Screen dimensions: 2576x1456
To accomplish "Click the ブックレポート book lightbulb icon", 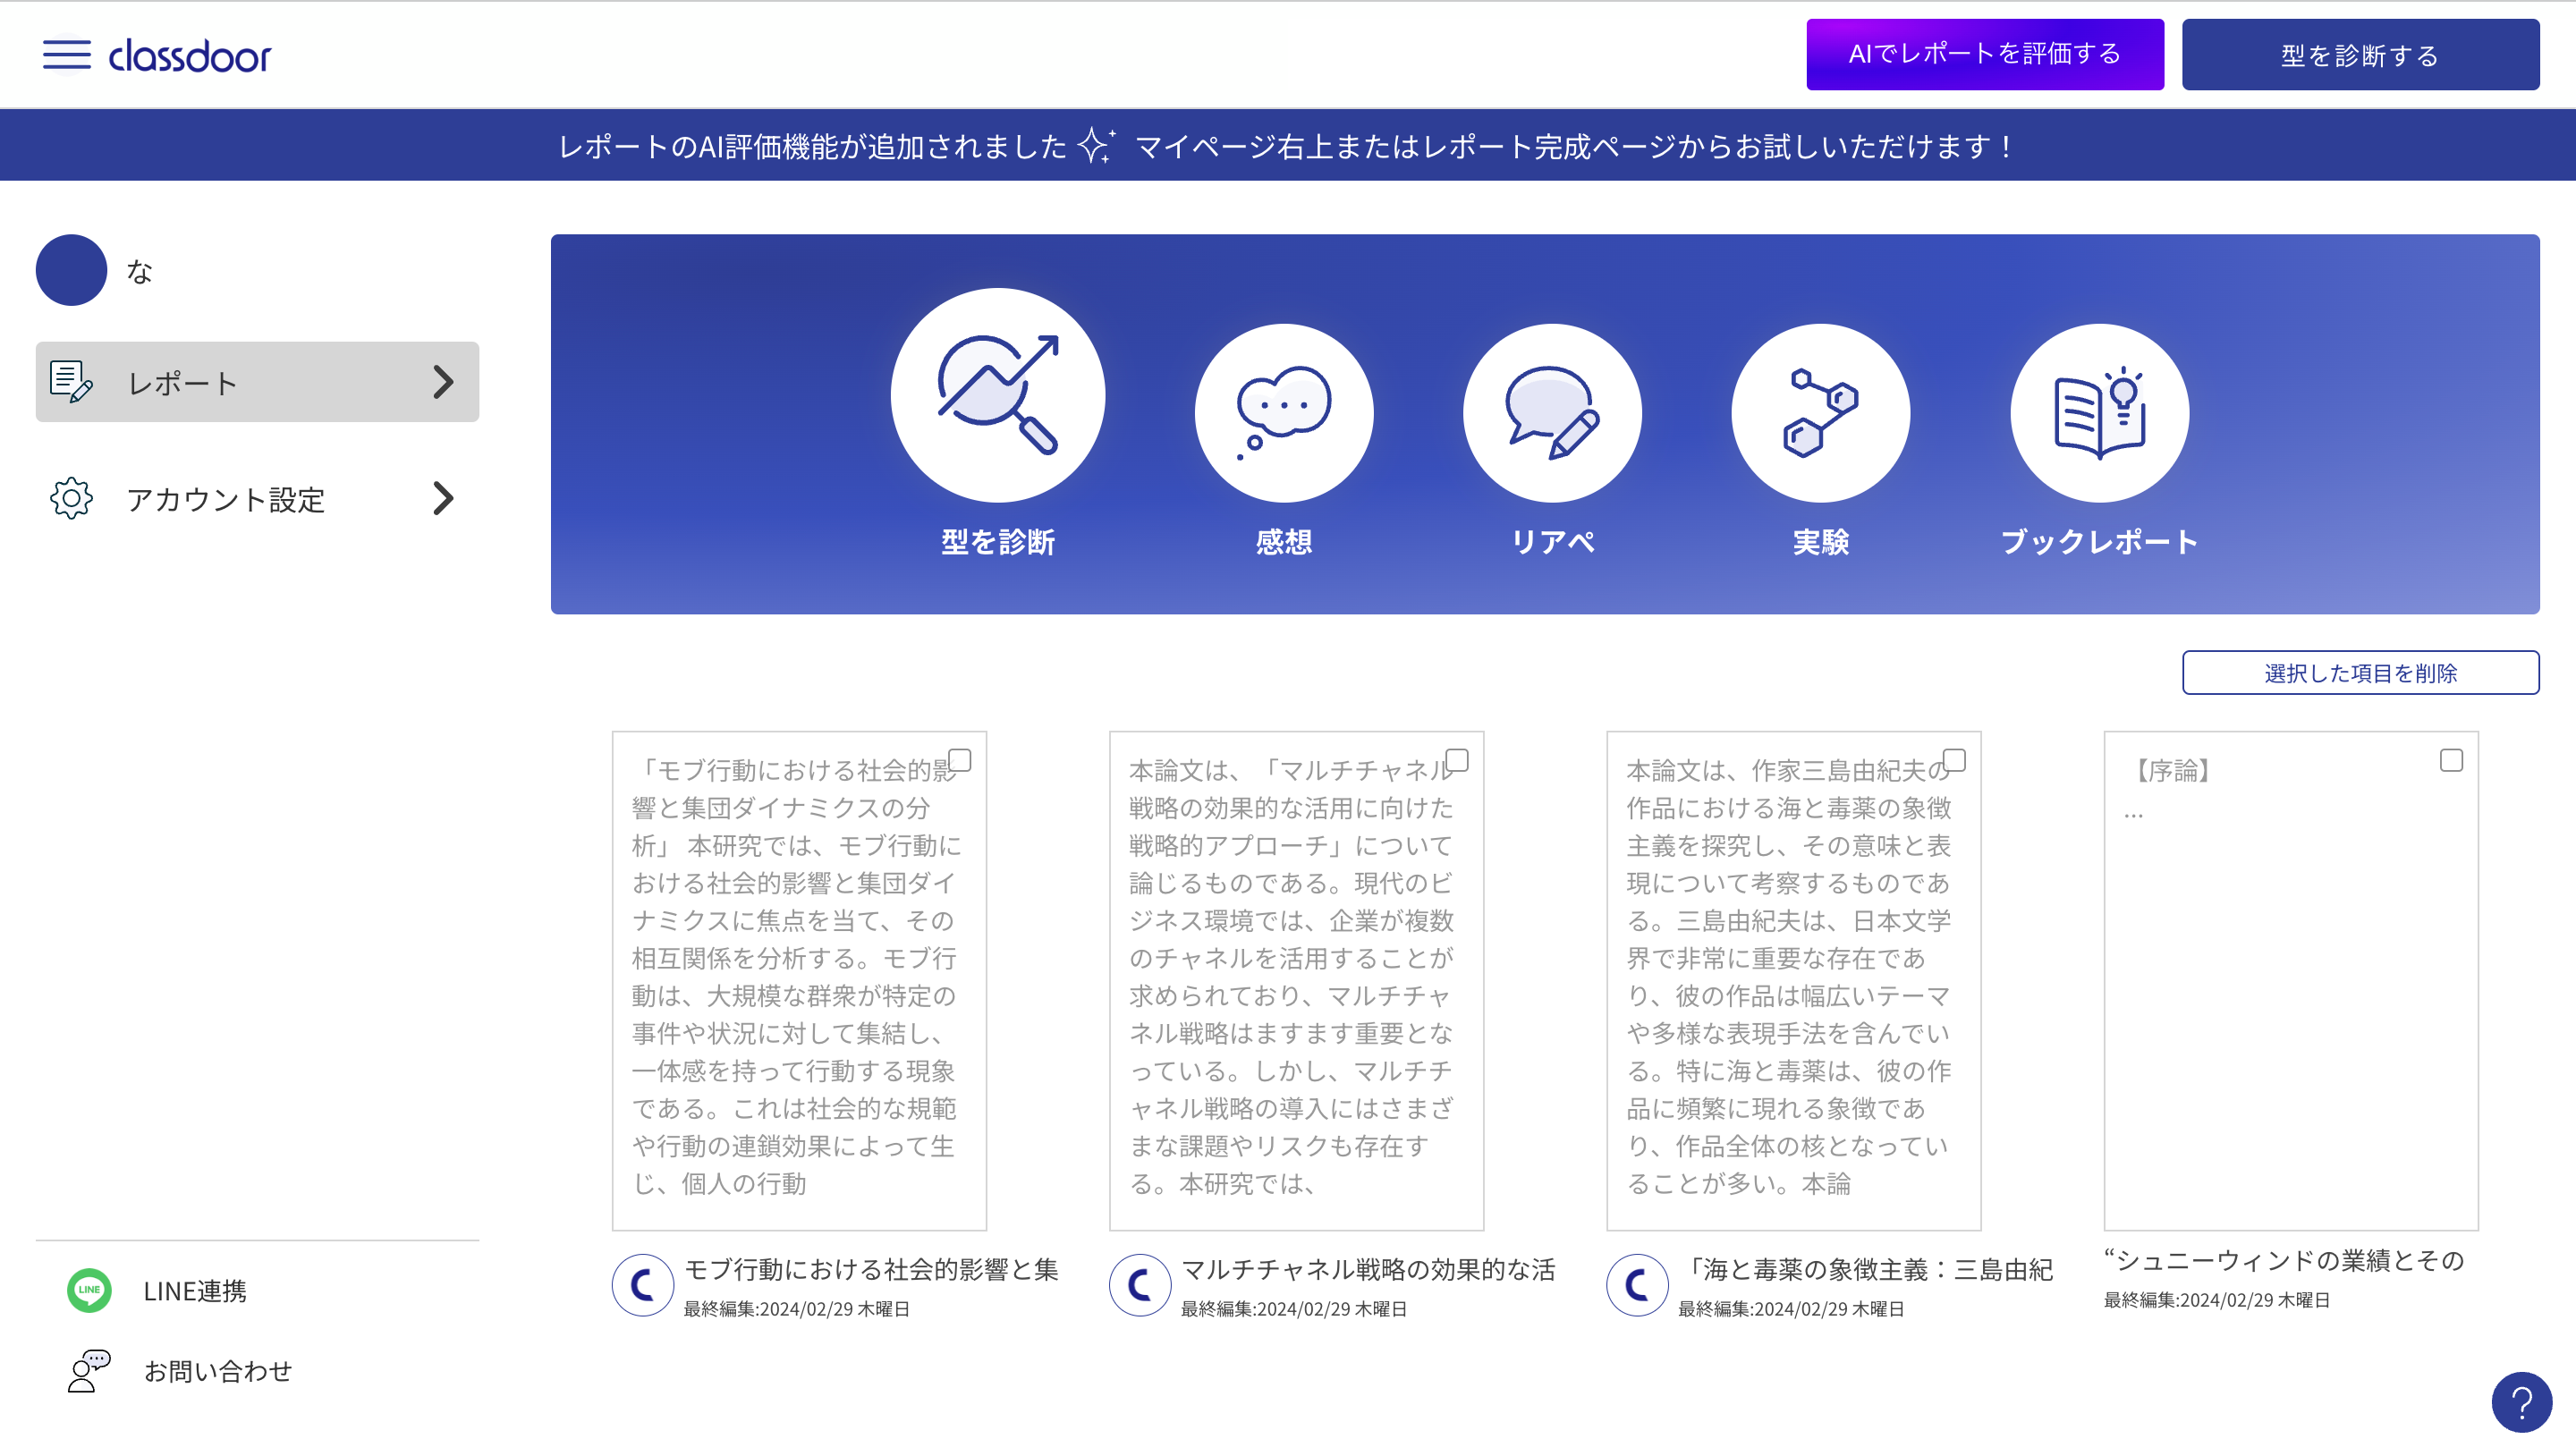I will 2098,413.
